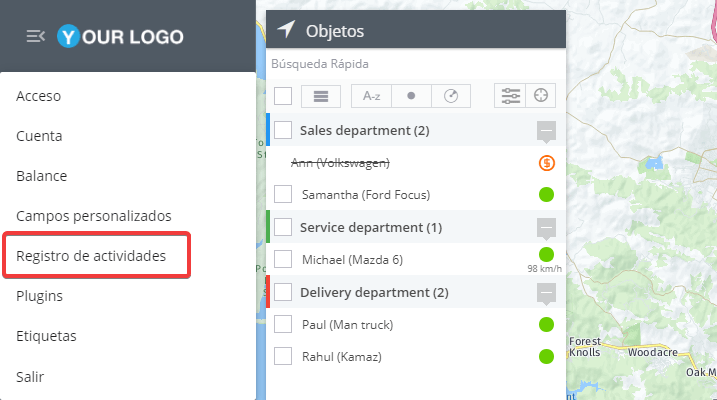Collapse the Sales department group

pos(546,131)
